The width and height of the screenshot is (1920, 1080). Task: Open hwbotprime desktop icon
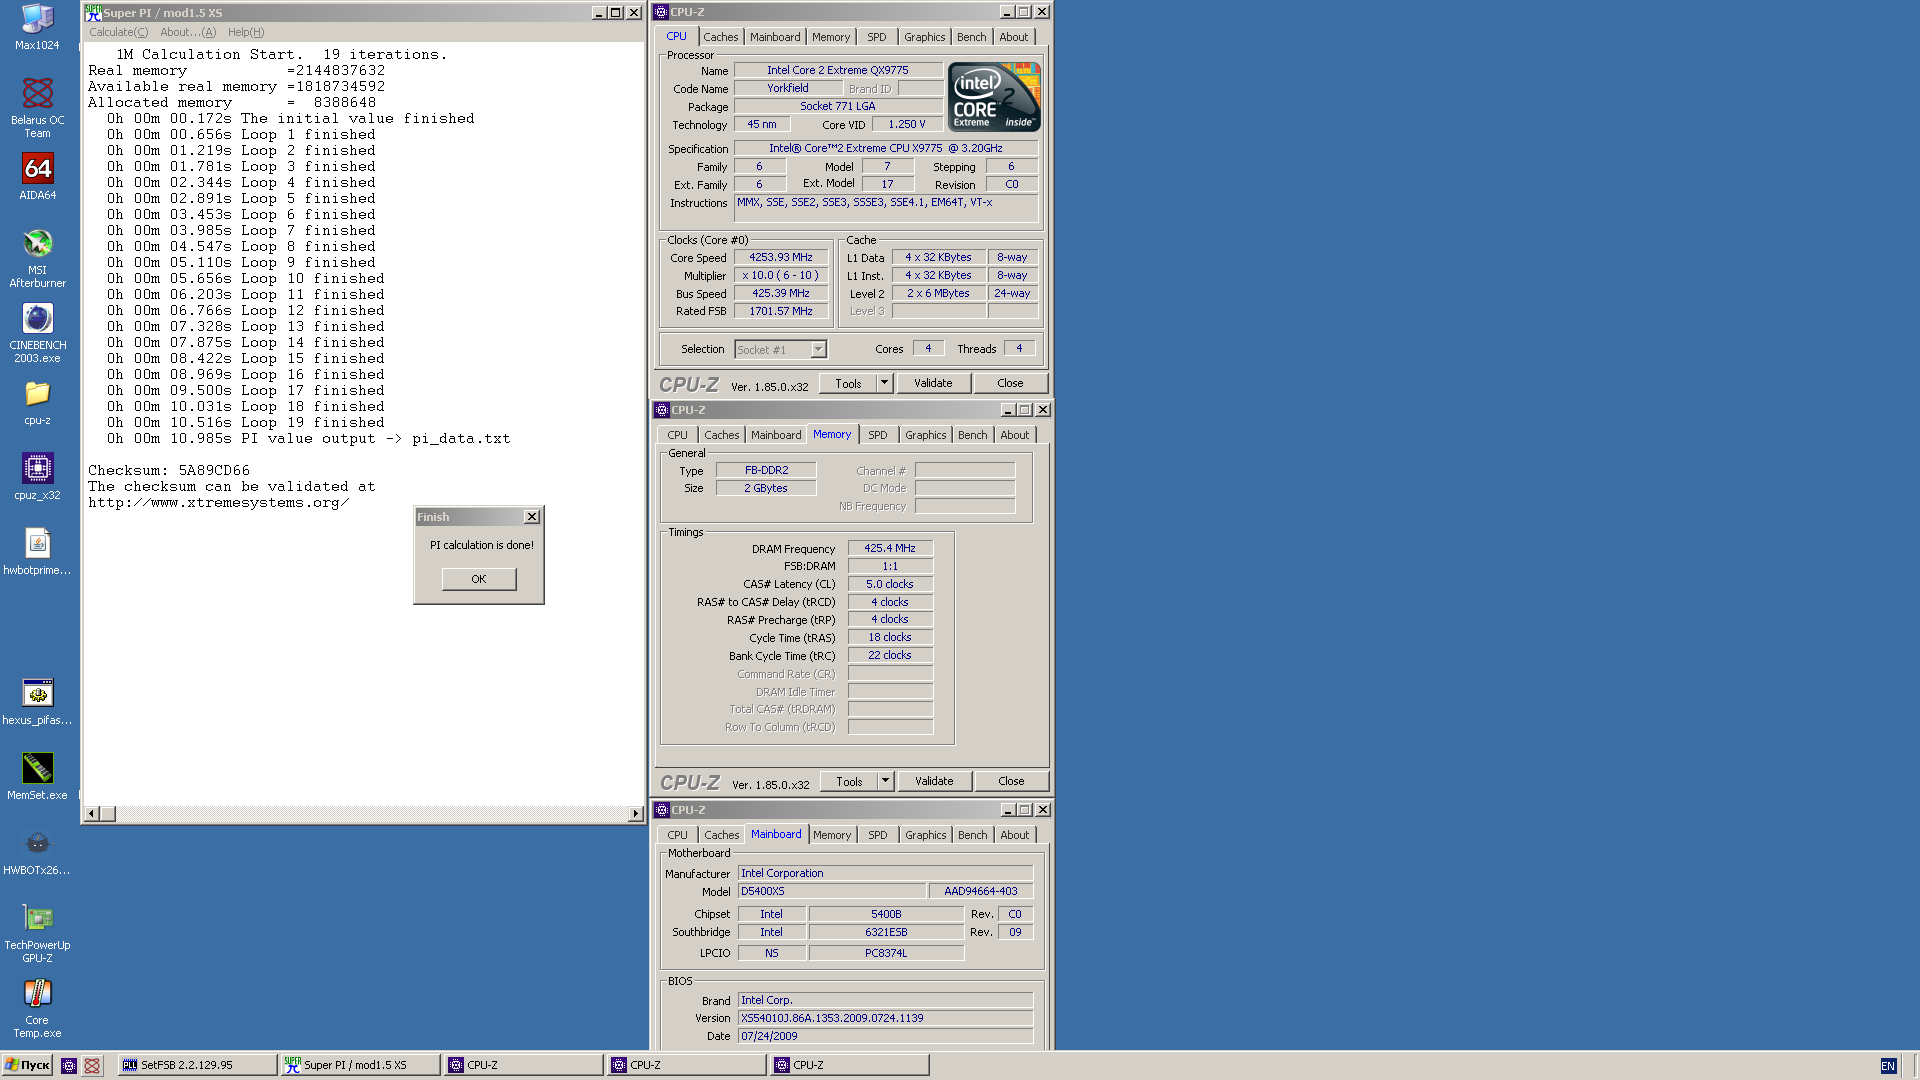(x=37, y=551)
